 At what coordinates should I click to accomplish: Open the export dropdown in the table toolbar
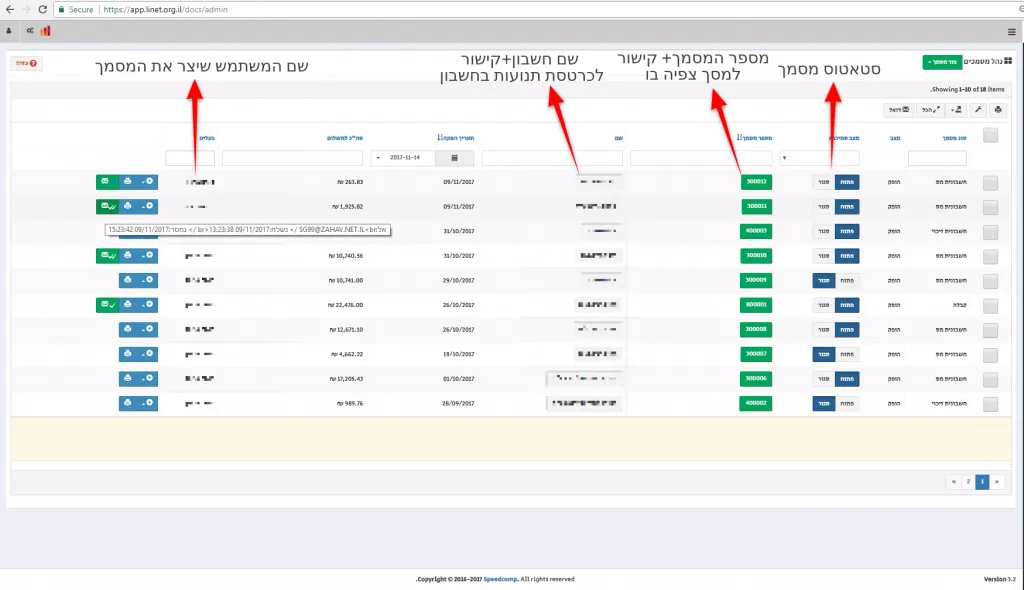tap(956, 110)
